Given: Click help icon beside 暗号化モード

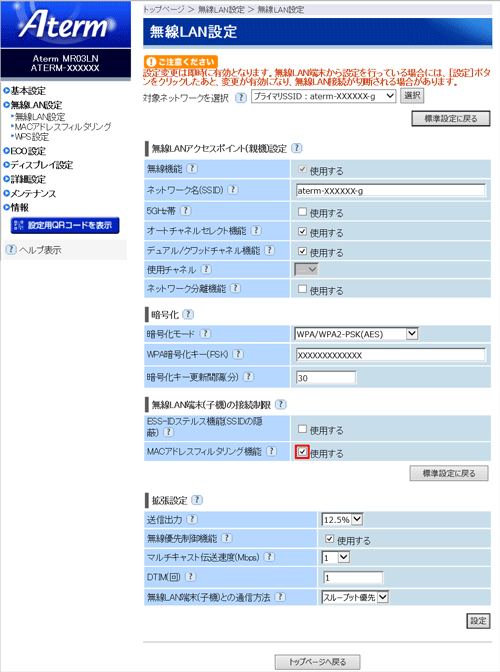Looking at the screenshot, I should [206, 333].
